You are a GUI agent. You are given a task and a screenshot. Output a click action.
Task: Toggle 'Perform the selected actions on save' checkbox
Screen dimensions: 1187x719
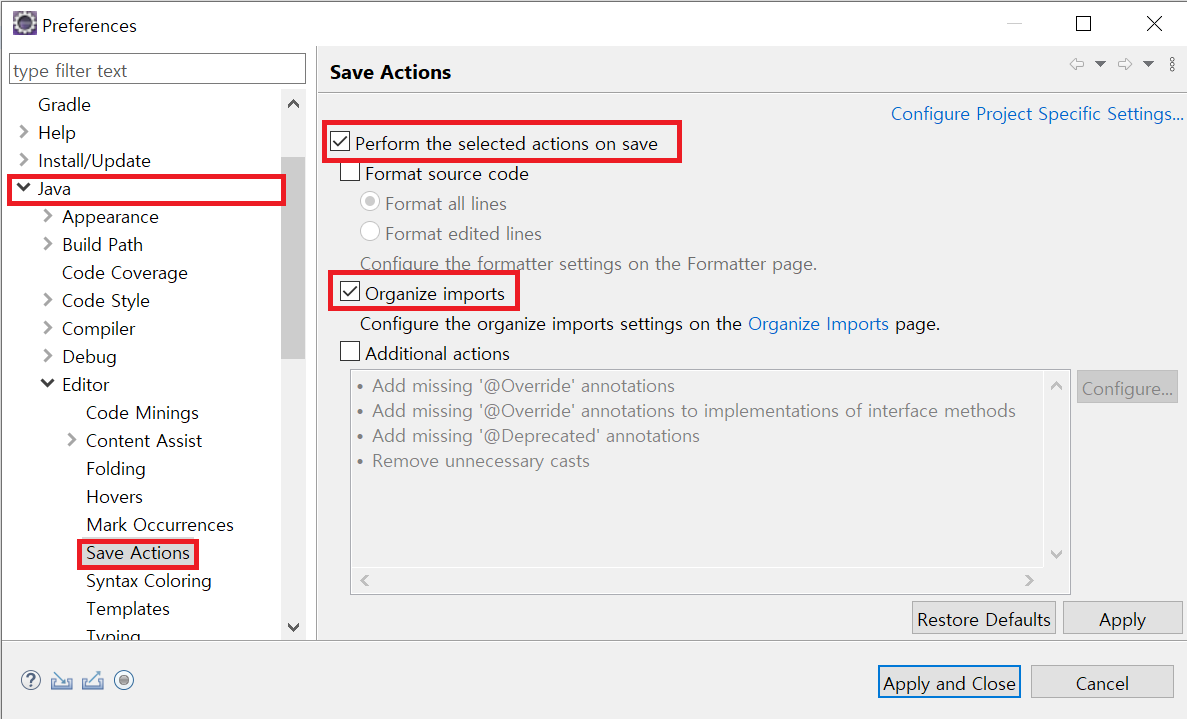point(340,142)
